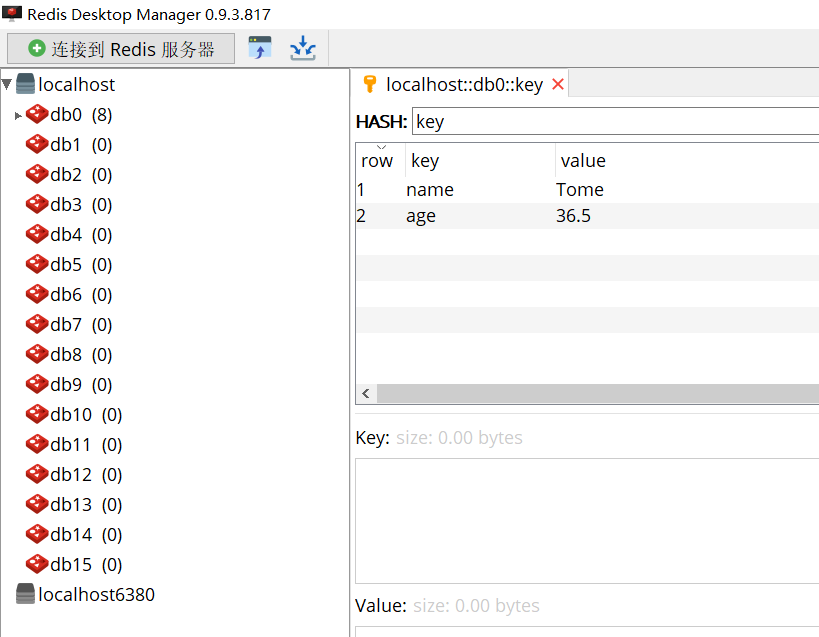
Task: Click the 'db0 (8)' tree label
Action: tap(81, 114)
